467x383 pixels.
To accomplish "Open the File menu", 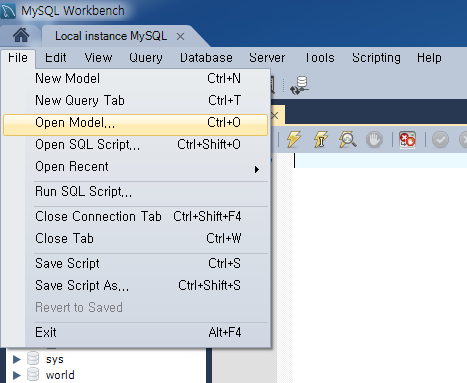I will [18, 58].
